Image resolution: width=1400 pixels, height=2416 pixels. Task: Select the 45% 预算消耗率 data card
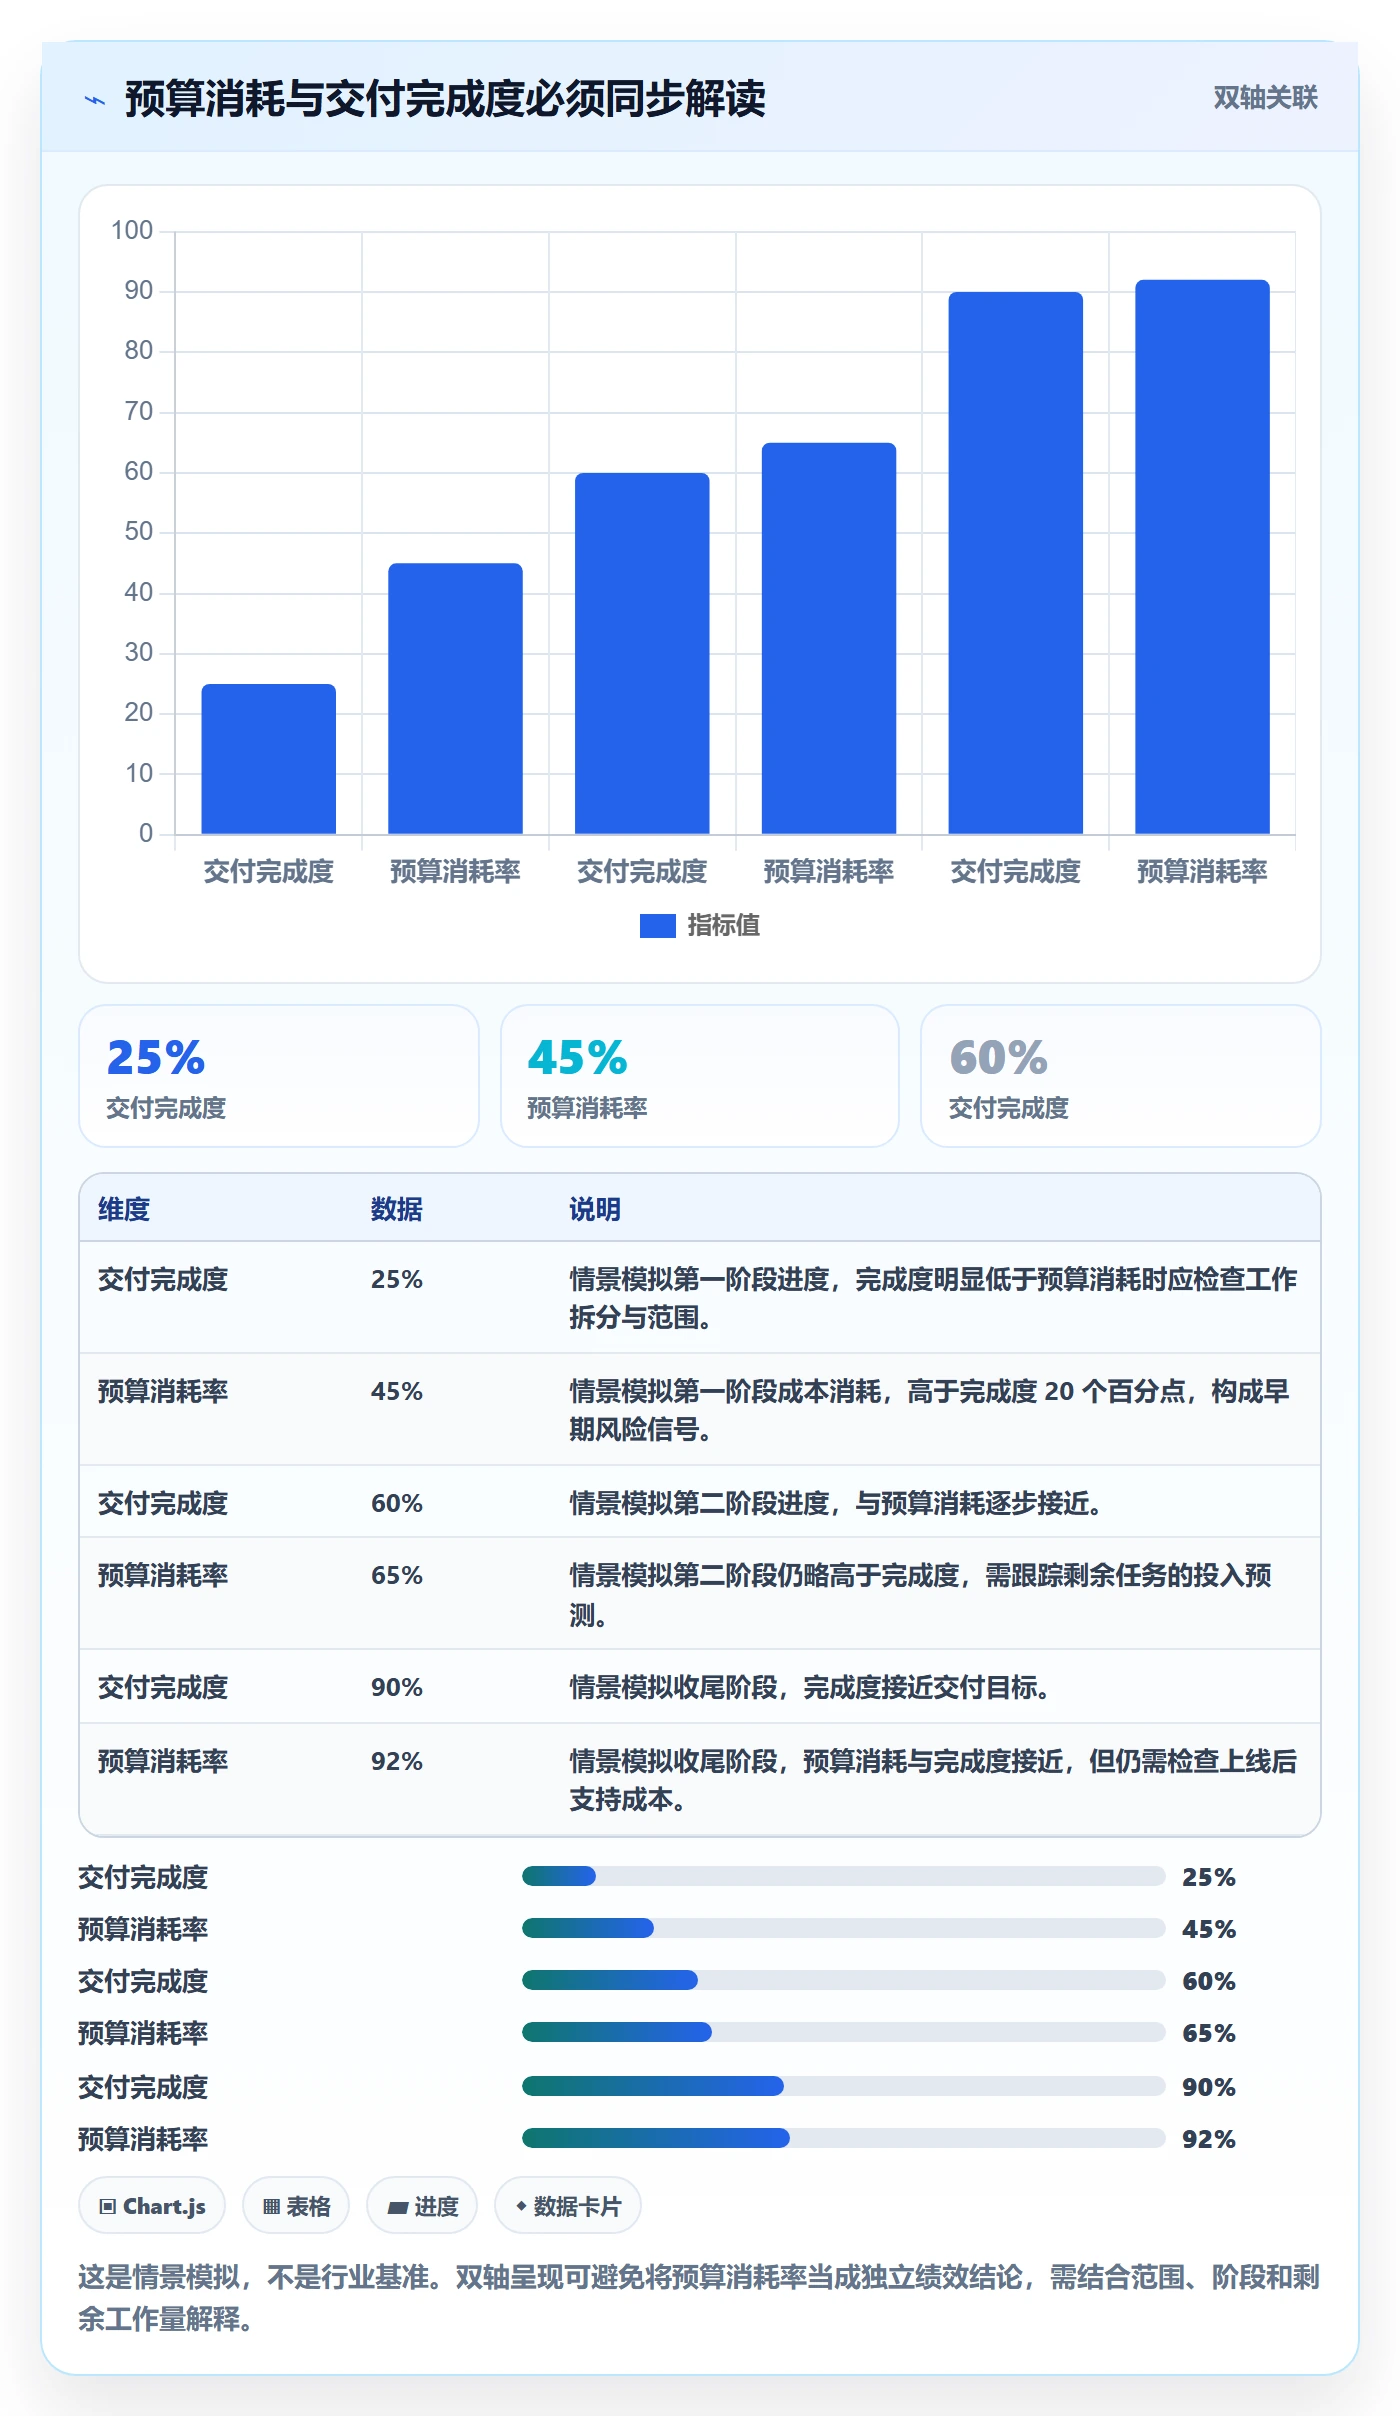pyautogui.click(x=700, y=1076)
